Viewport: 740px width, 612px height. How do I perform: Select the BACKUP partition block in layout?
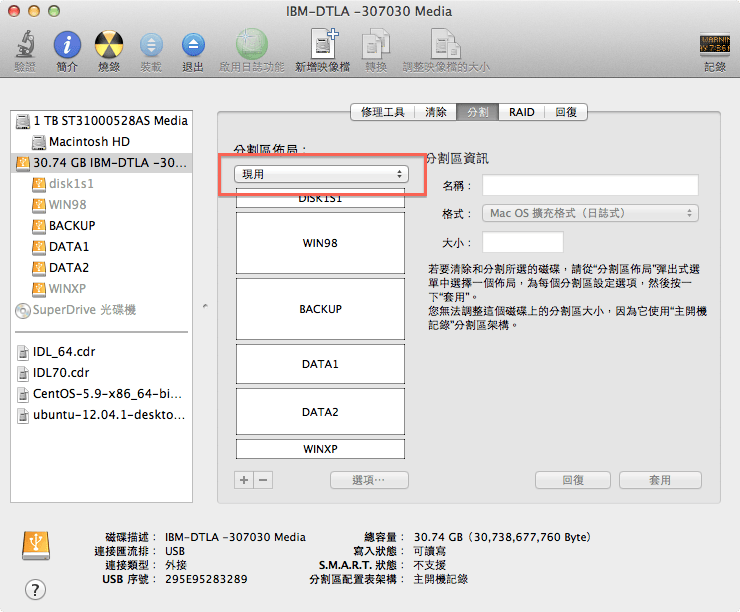(x=320, y=310)
